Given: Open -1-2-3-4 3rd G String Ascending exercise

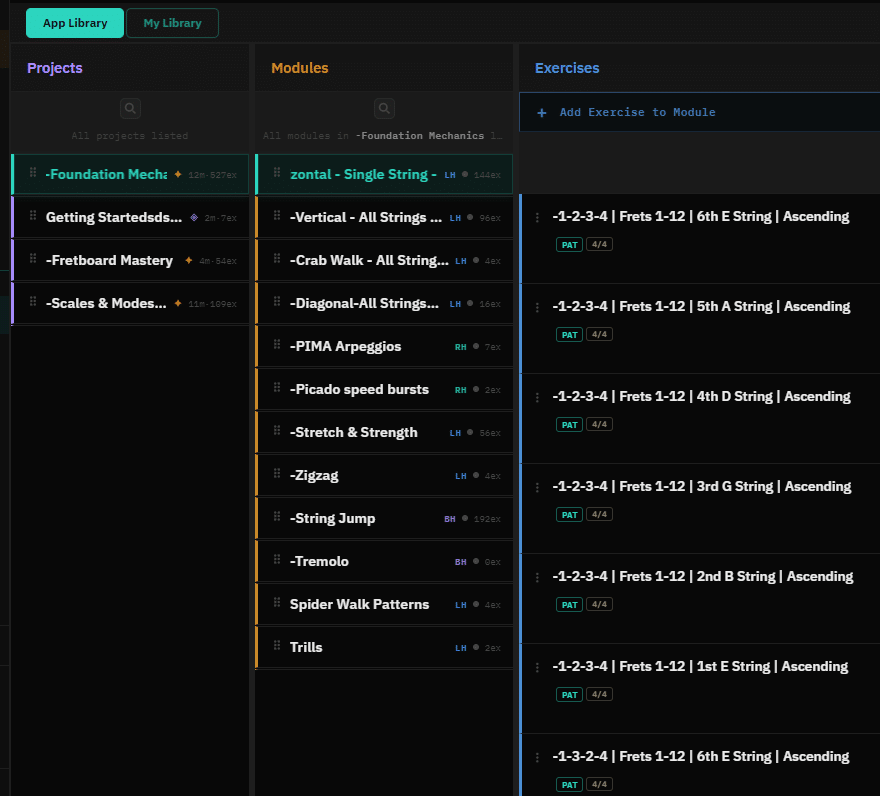Looking at the screenshot, I should (x=700, y=509).
